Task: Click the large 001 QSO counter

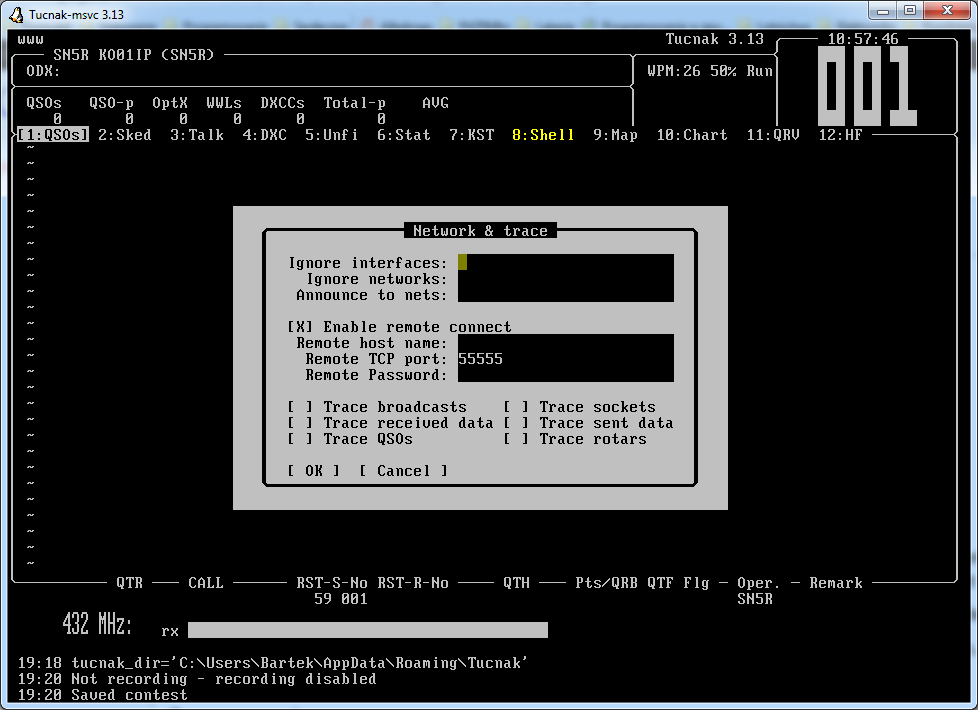Action: tap(868, 86)
